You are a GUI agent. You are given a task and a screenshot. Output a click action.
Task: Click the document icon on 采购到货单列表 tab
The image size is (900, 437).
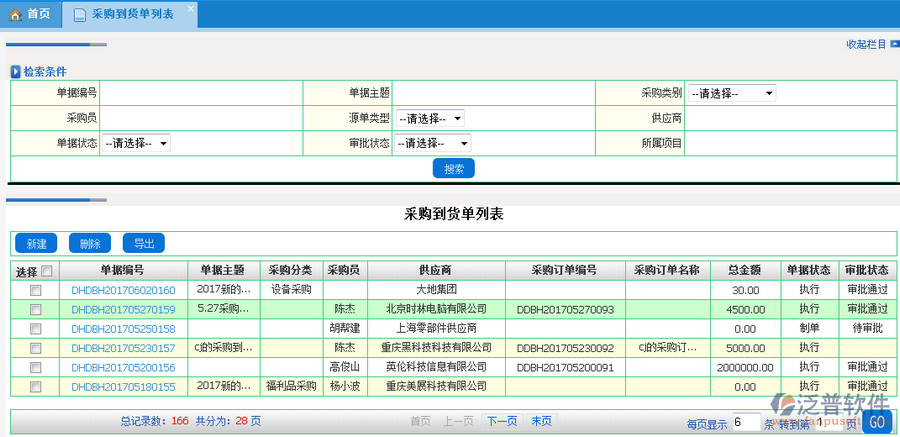coord(79,16)
